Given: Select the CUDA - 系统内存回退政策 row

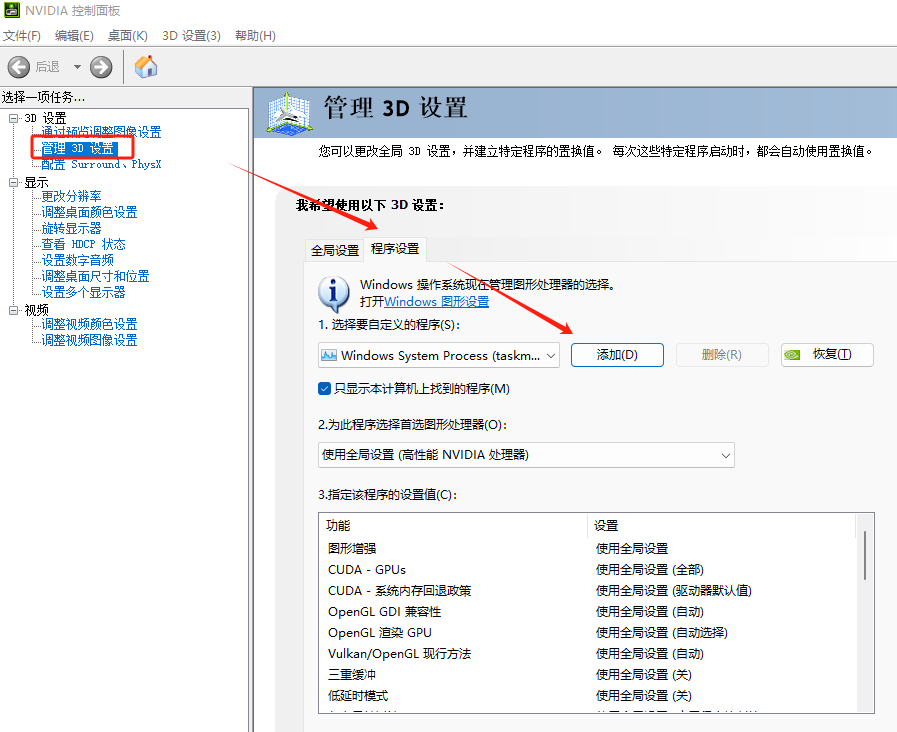Looking at the screenshot, I should click(x=589, y=591).
